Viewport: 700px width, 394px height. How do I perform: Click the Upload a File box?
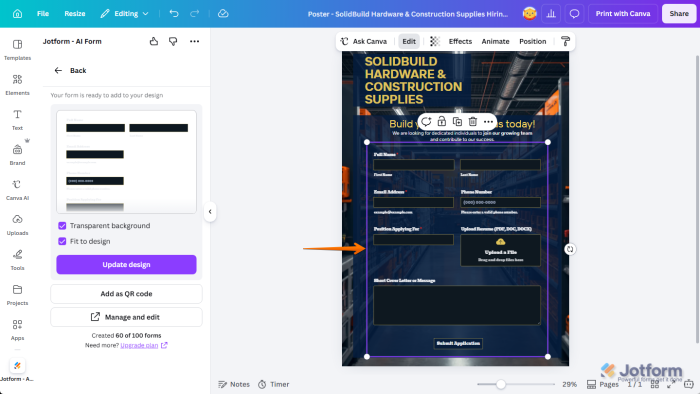point(500,250)
